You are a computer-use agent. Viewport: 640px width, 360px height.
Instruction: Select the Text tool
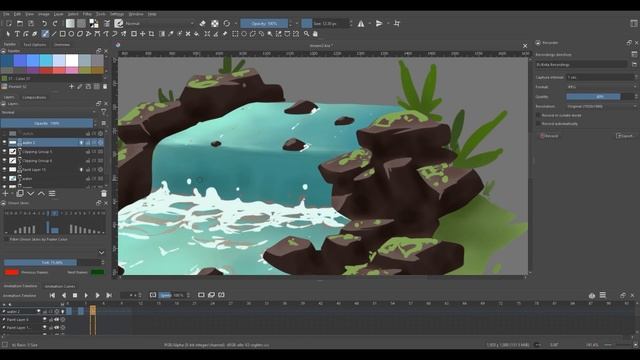click(17, 34)
